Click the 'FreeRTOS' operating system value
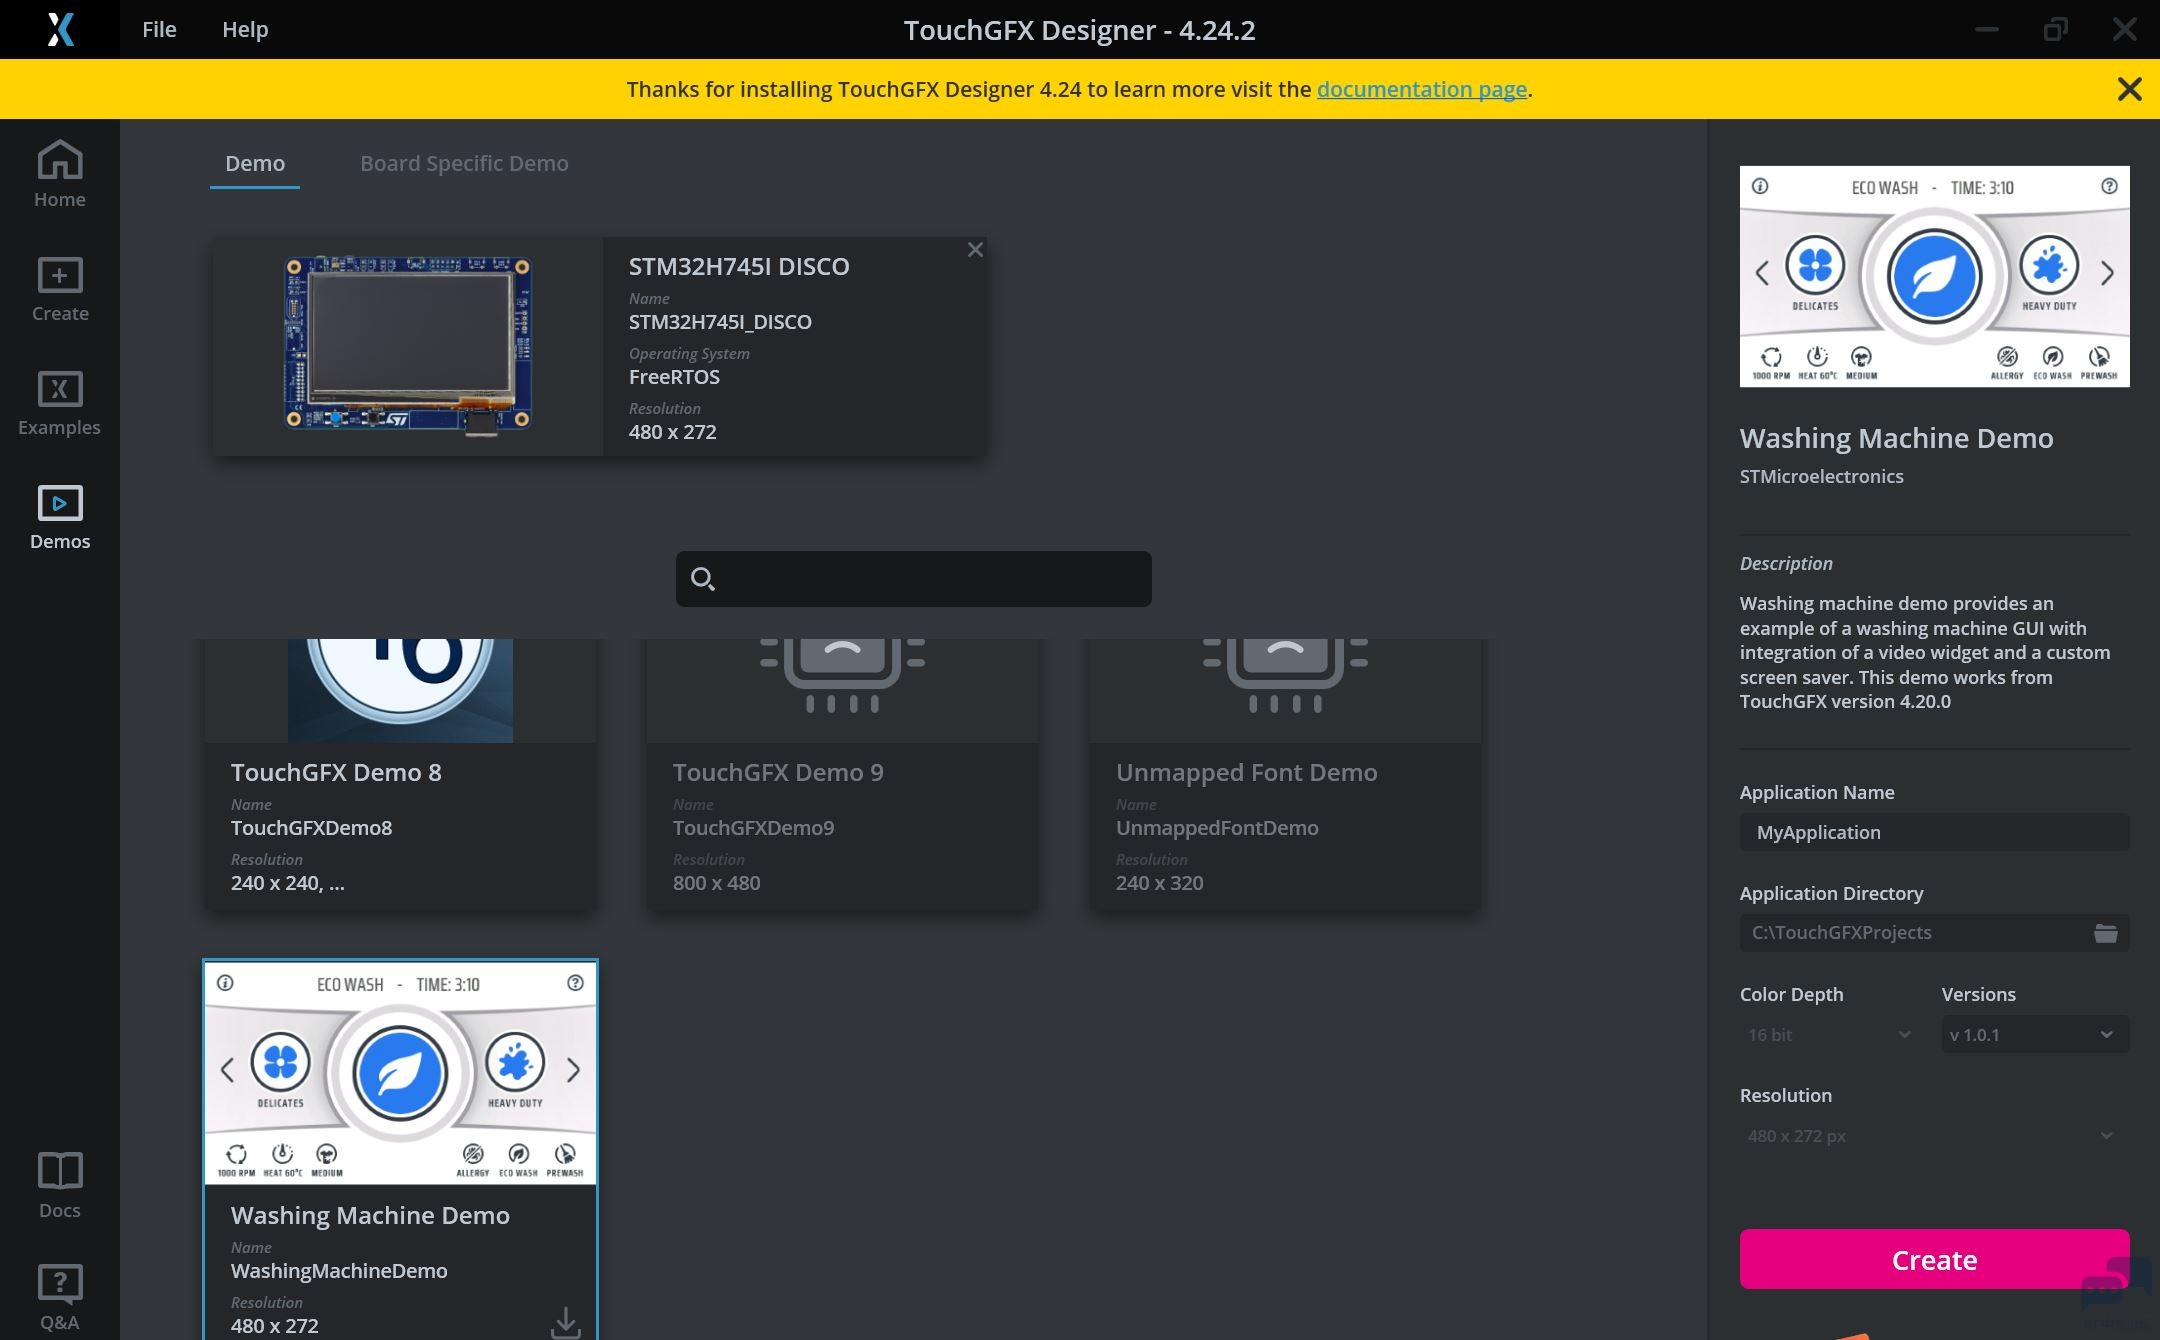The image size is (2160, 1340). [x=674, y=377]
